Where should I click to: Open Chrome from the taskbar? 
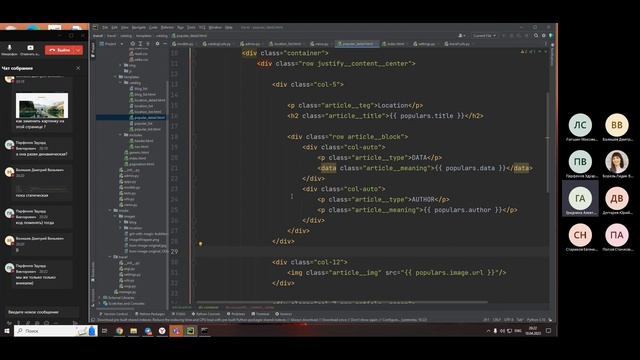tap(120, 331)
